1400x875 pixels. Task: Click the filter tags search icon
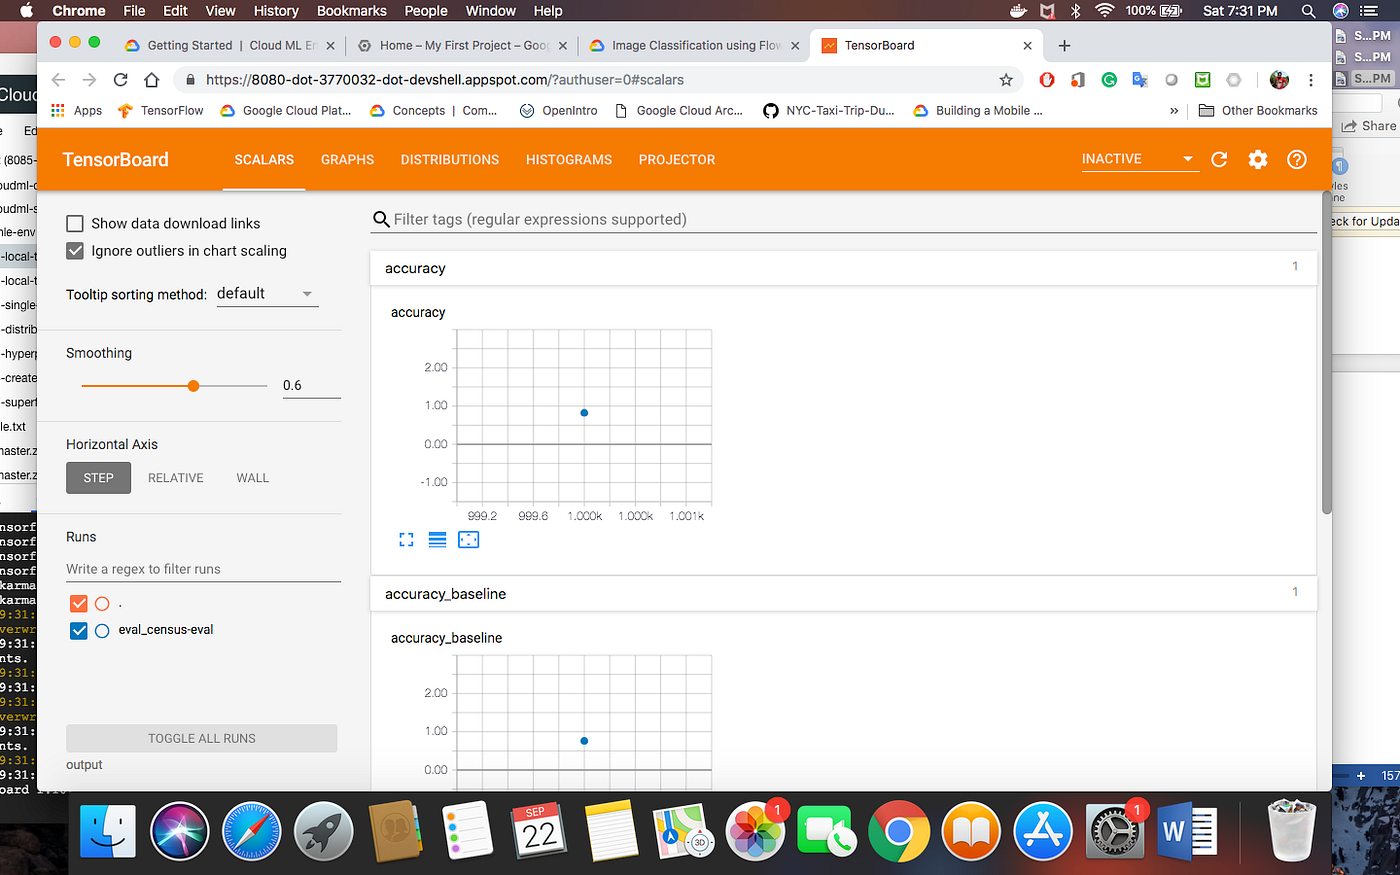[x=381, y=219]
